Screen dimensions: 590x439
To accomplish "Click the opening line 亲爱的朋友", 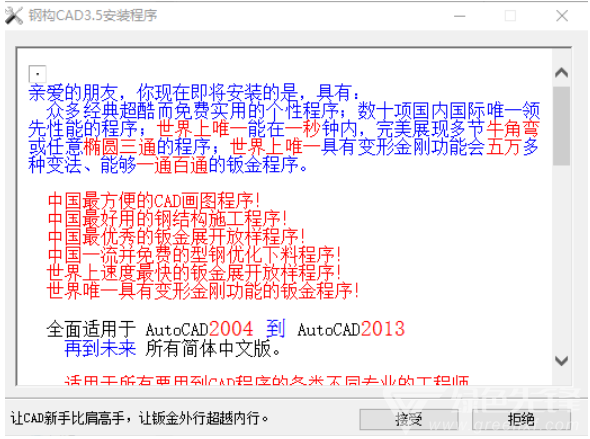I will [73, 93].
